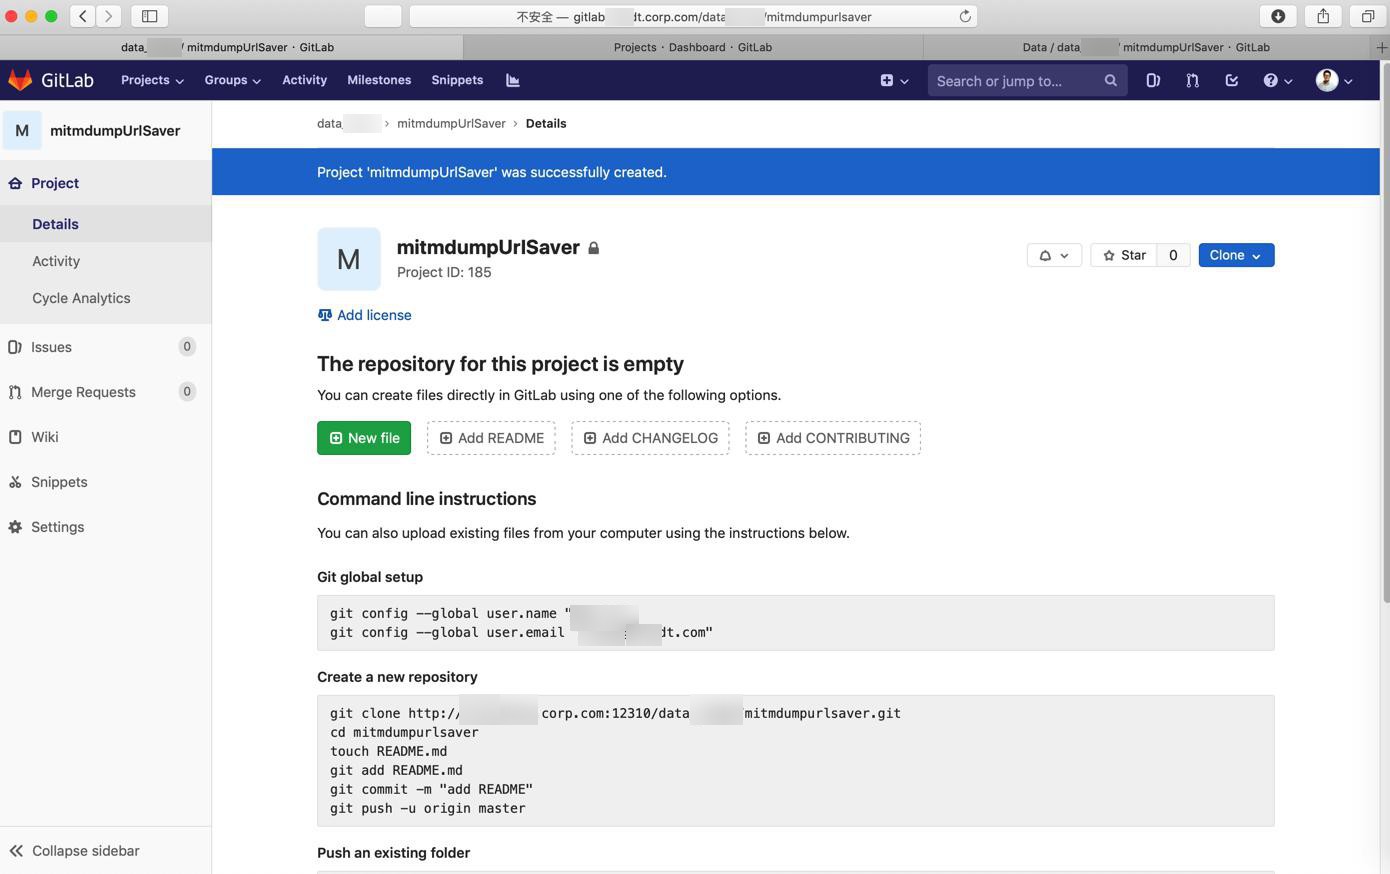Click the page vertical scrollbar
The width and height of the screenshot is (1390, 874).
(1385, 335)
